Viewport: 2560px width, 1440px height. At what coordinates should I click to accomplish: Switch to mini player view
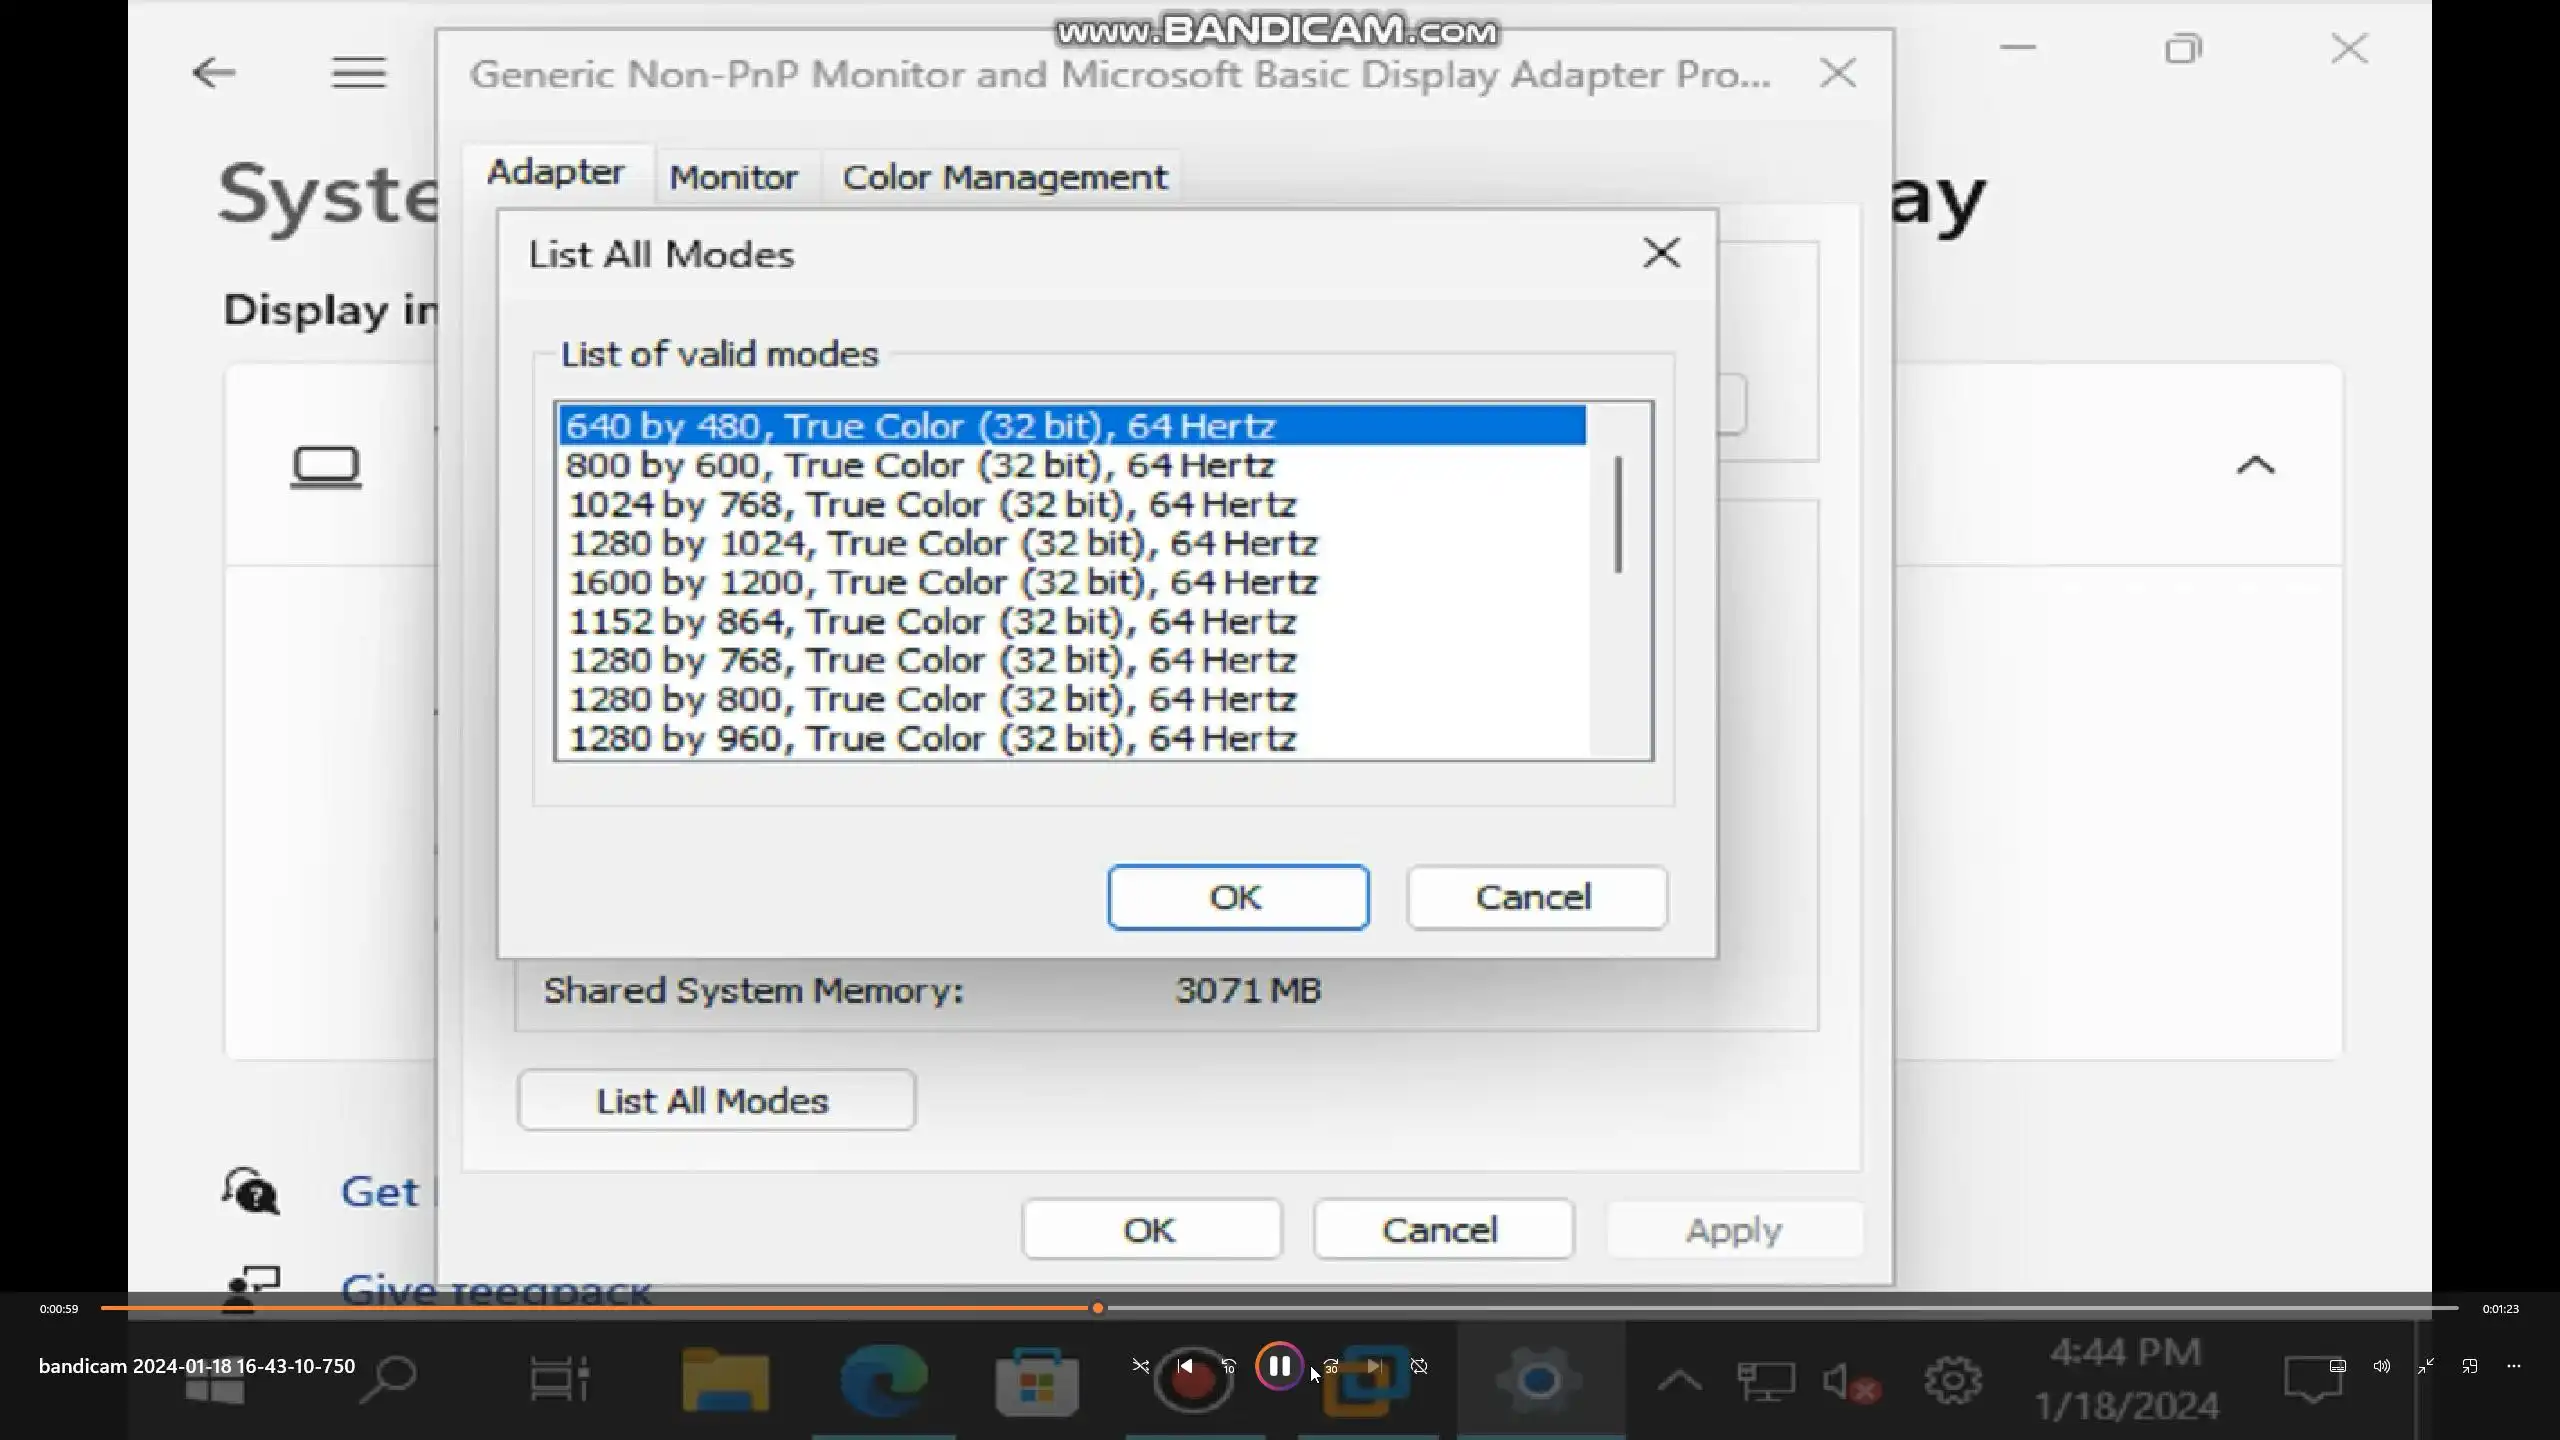(x=2470, y=1366)
